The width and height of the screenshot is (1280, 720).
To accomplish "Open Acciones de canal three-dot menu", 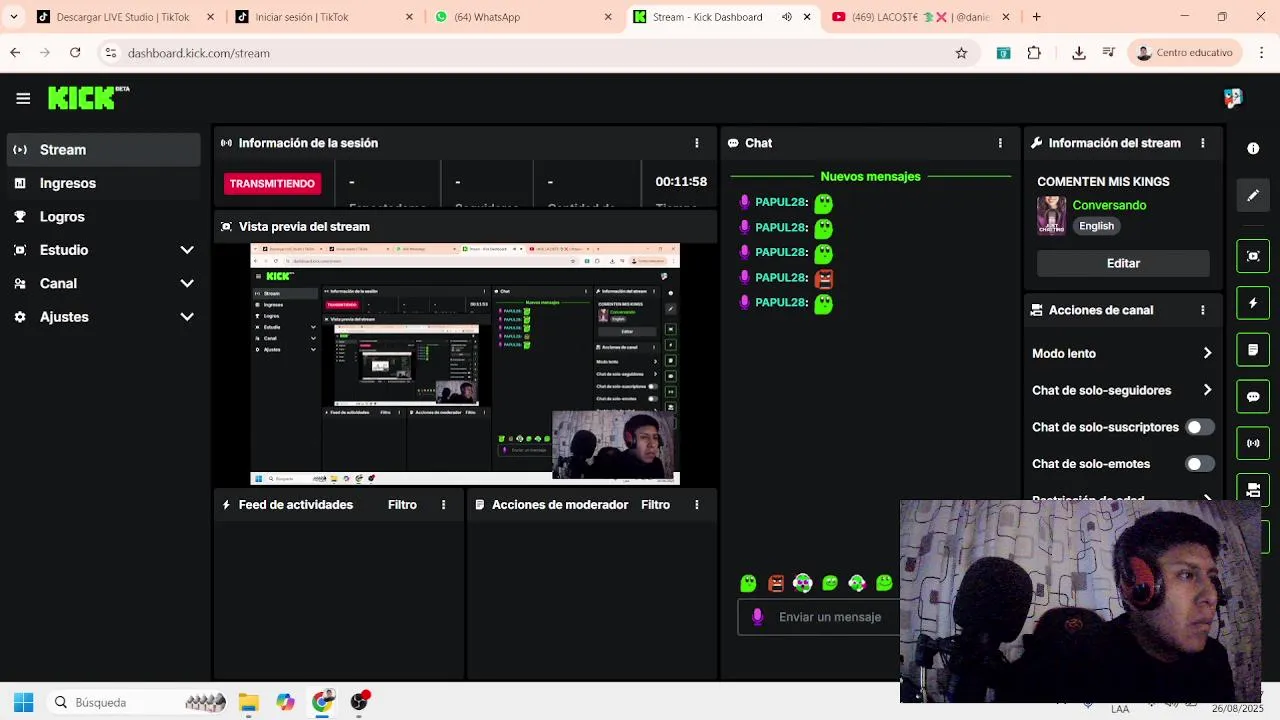I will (1203, 310).
